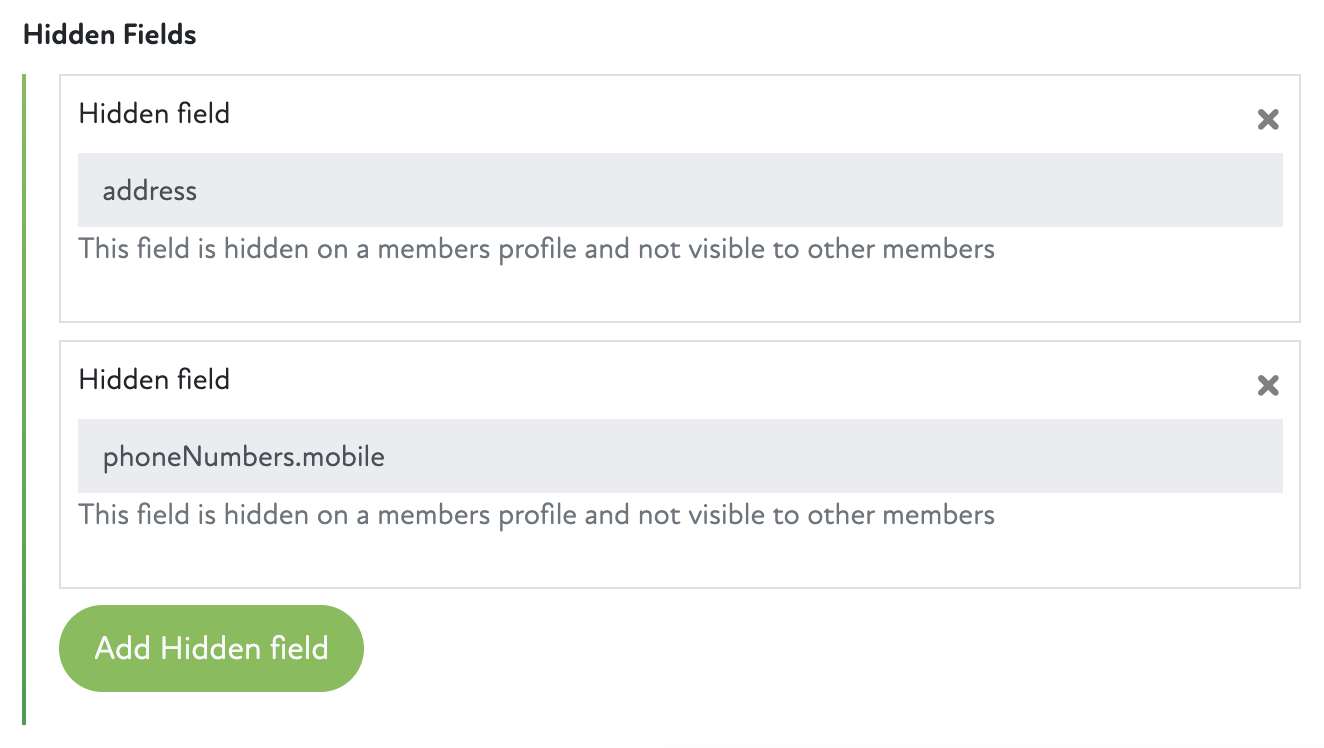Click the Hidden field label above phoneNumbers.mobile
Screen dimensions: 1324x748
154,380
